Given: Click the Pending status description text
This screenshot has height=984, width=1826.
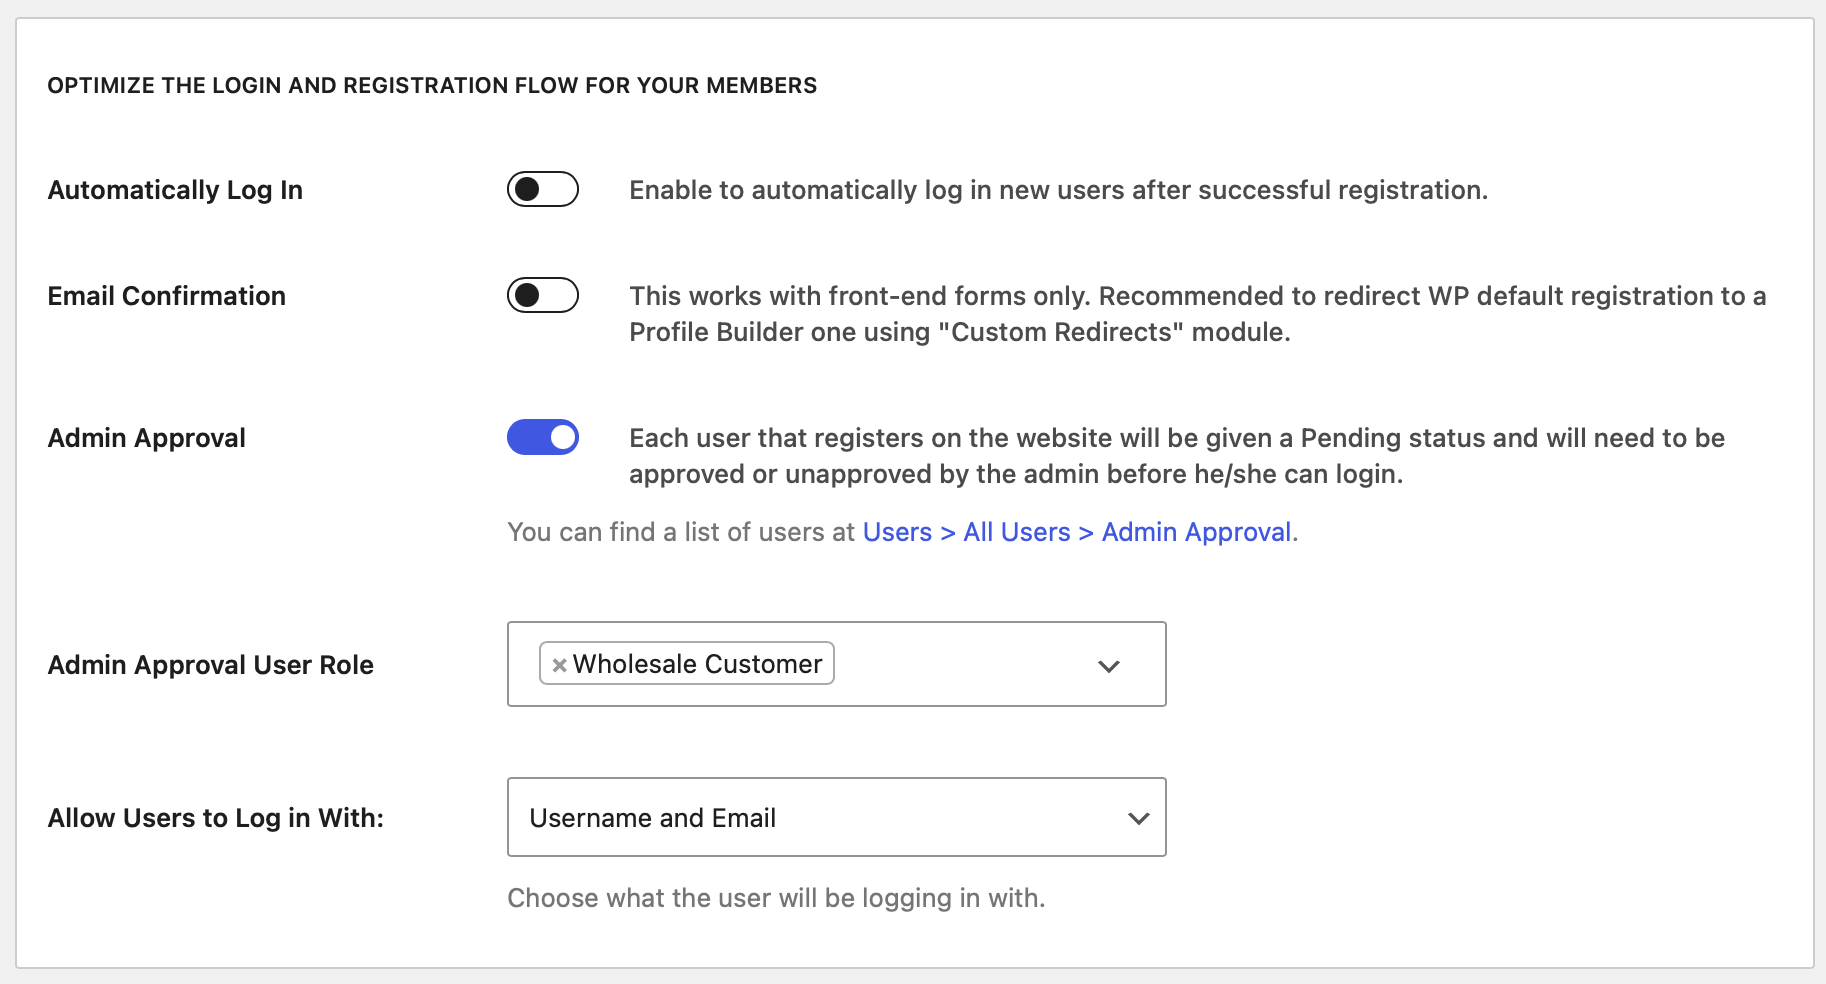Looking at the screenshot, I should tap(1177, 456).
